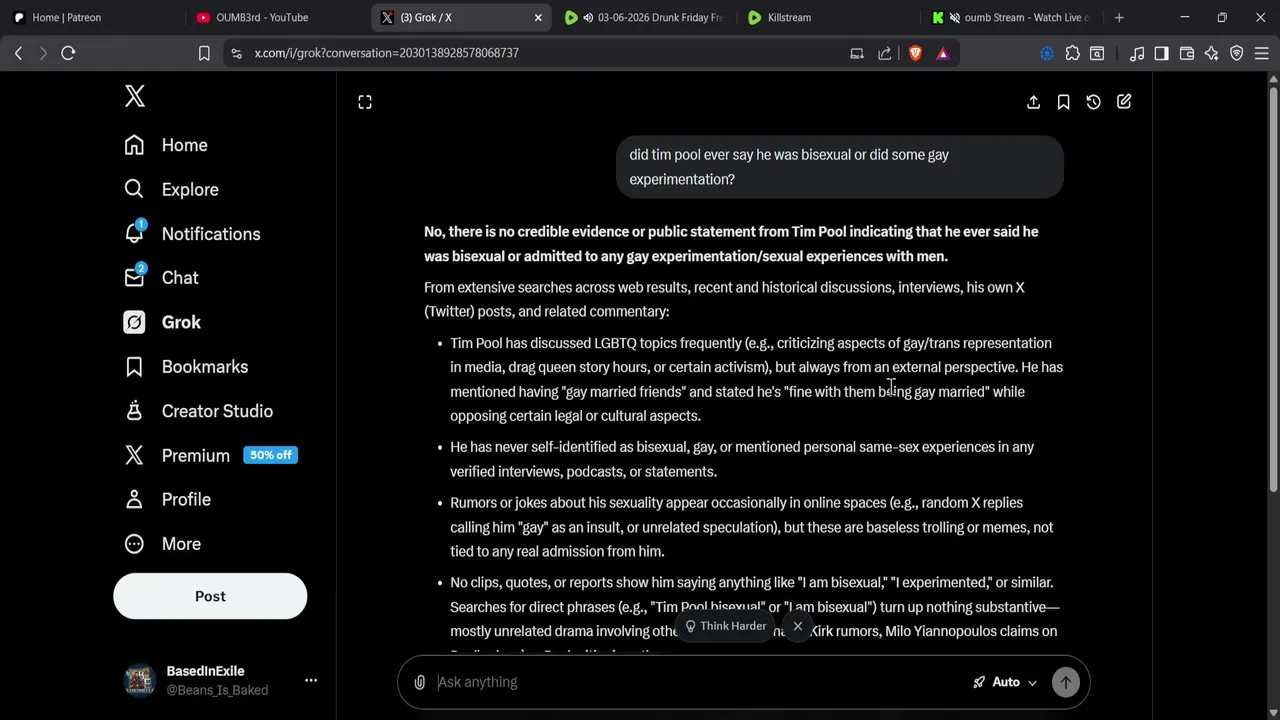
Task: Click the X logo in the sidebar
Action: (x=135, y=96)
